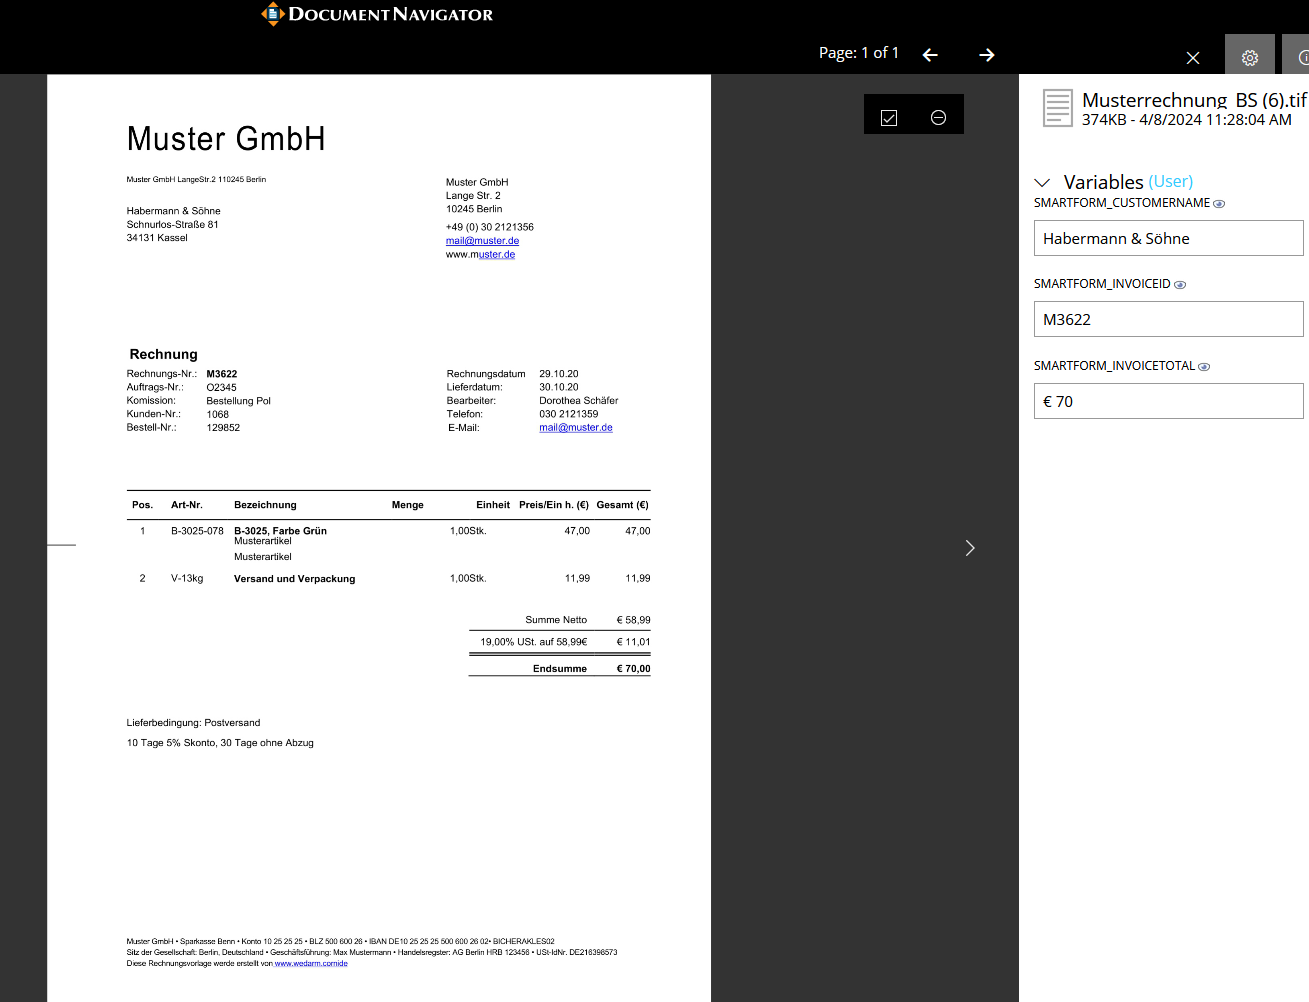1309x1002 pixels.
Task: Open the settings gear tab
Action: point(1249,57)
